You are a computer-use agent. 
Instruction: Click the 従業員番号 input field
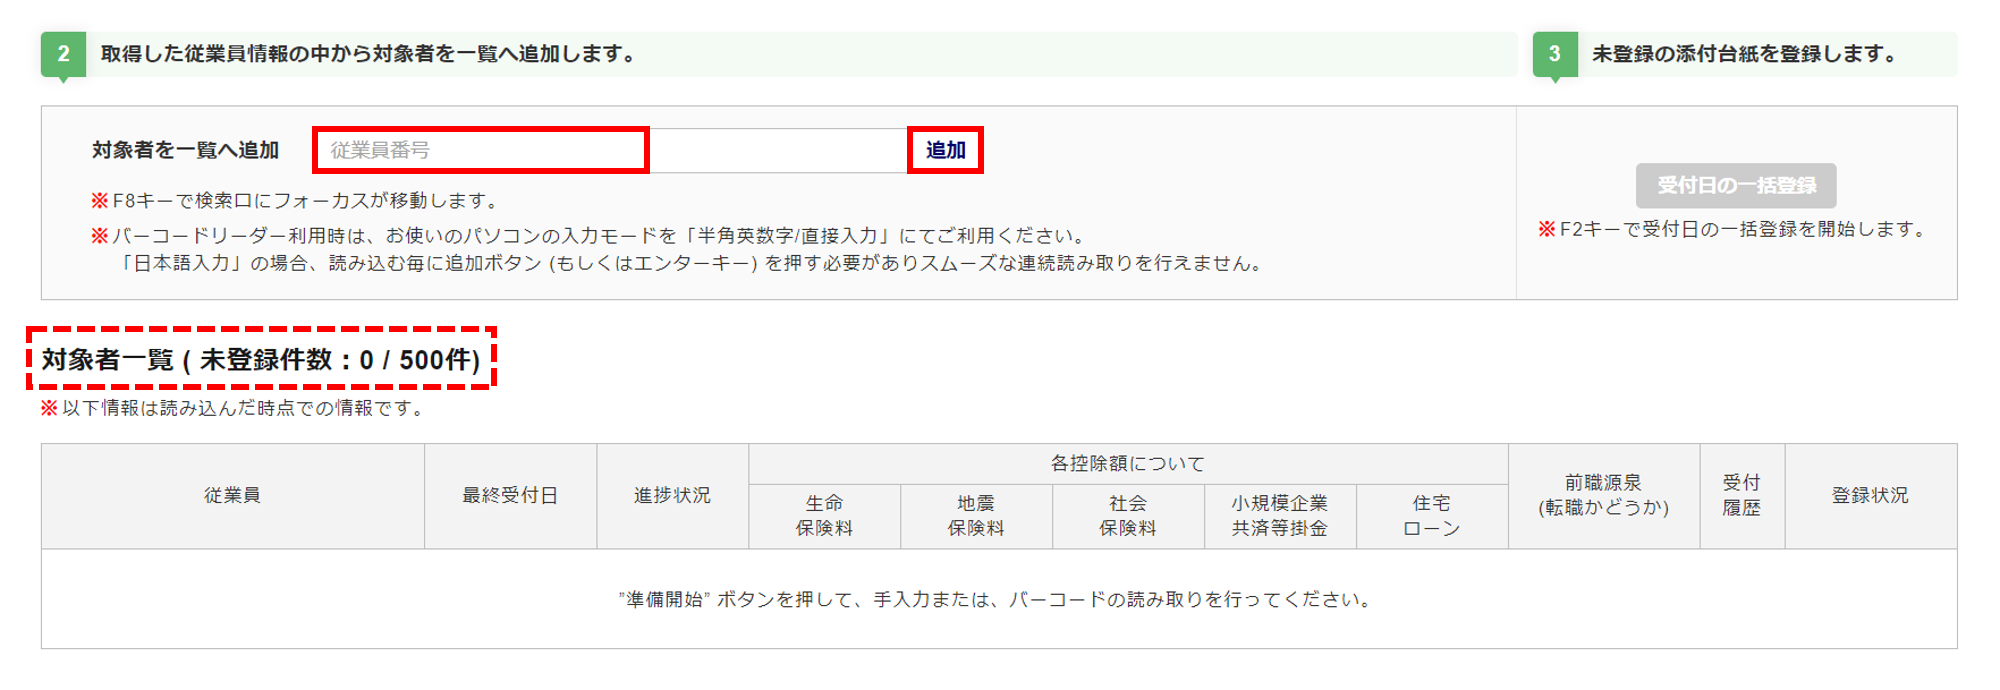[x=612, y=150]
